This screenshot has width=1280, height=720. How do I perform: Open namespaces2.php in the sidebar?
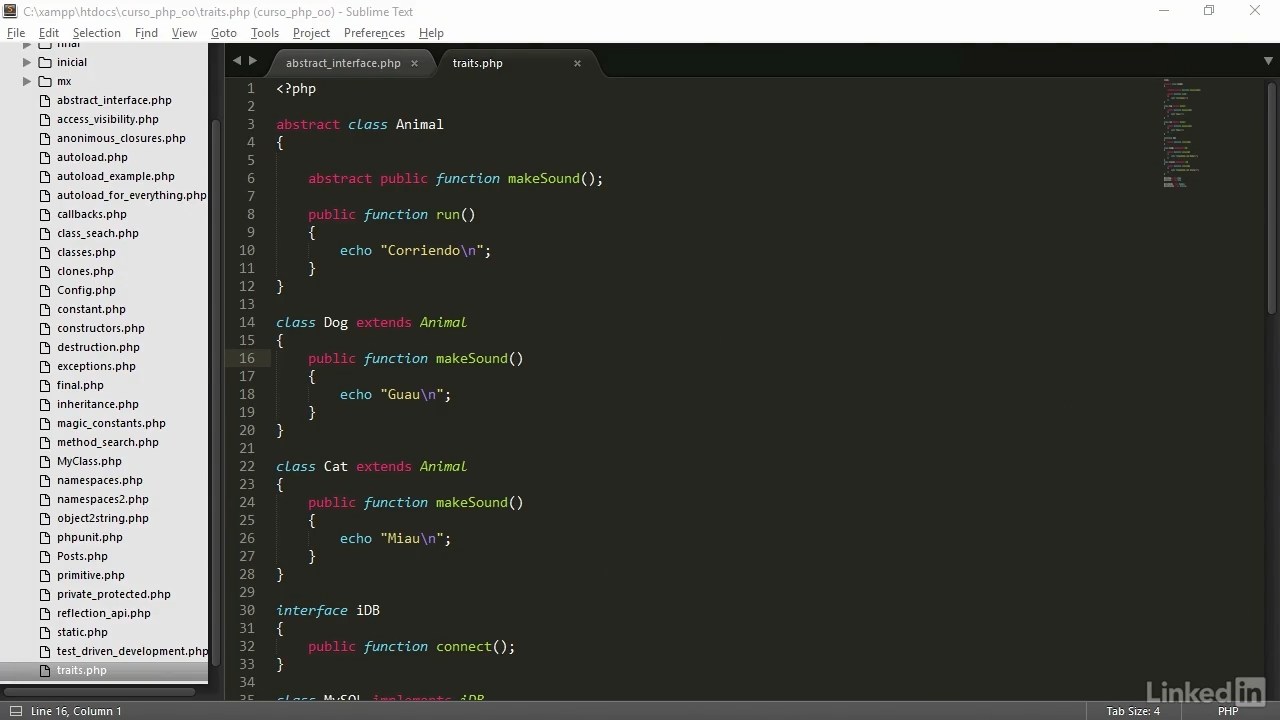[x=103, y=499]
